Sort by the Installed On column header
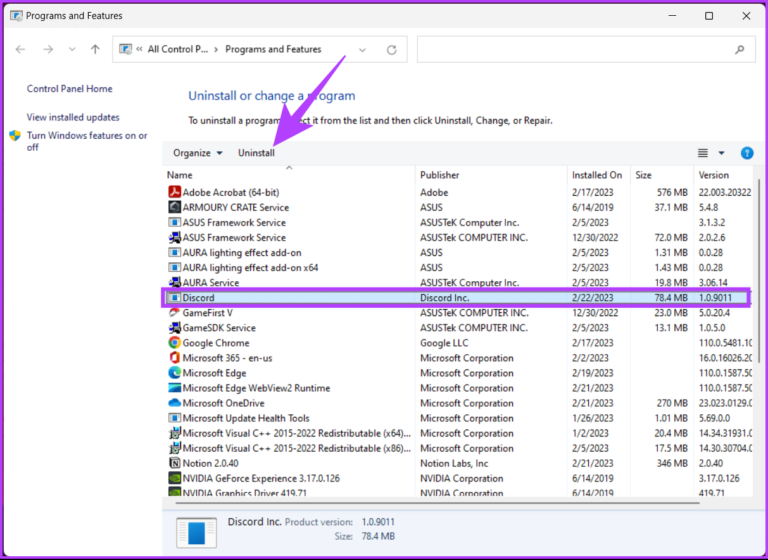Viewport: 768px width, 560px height. (x=599, y=175)
